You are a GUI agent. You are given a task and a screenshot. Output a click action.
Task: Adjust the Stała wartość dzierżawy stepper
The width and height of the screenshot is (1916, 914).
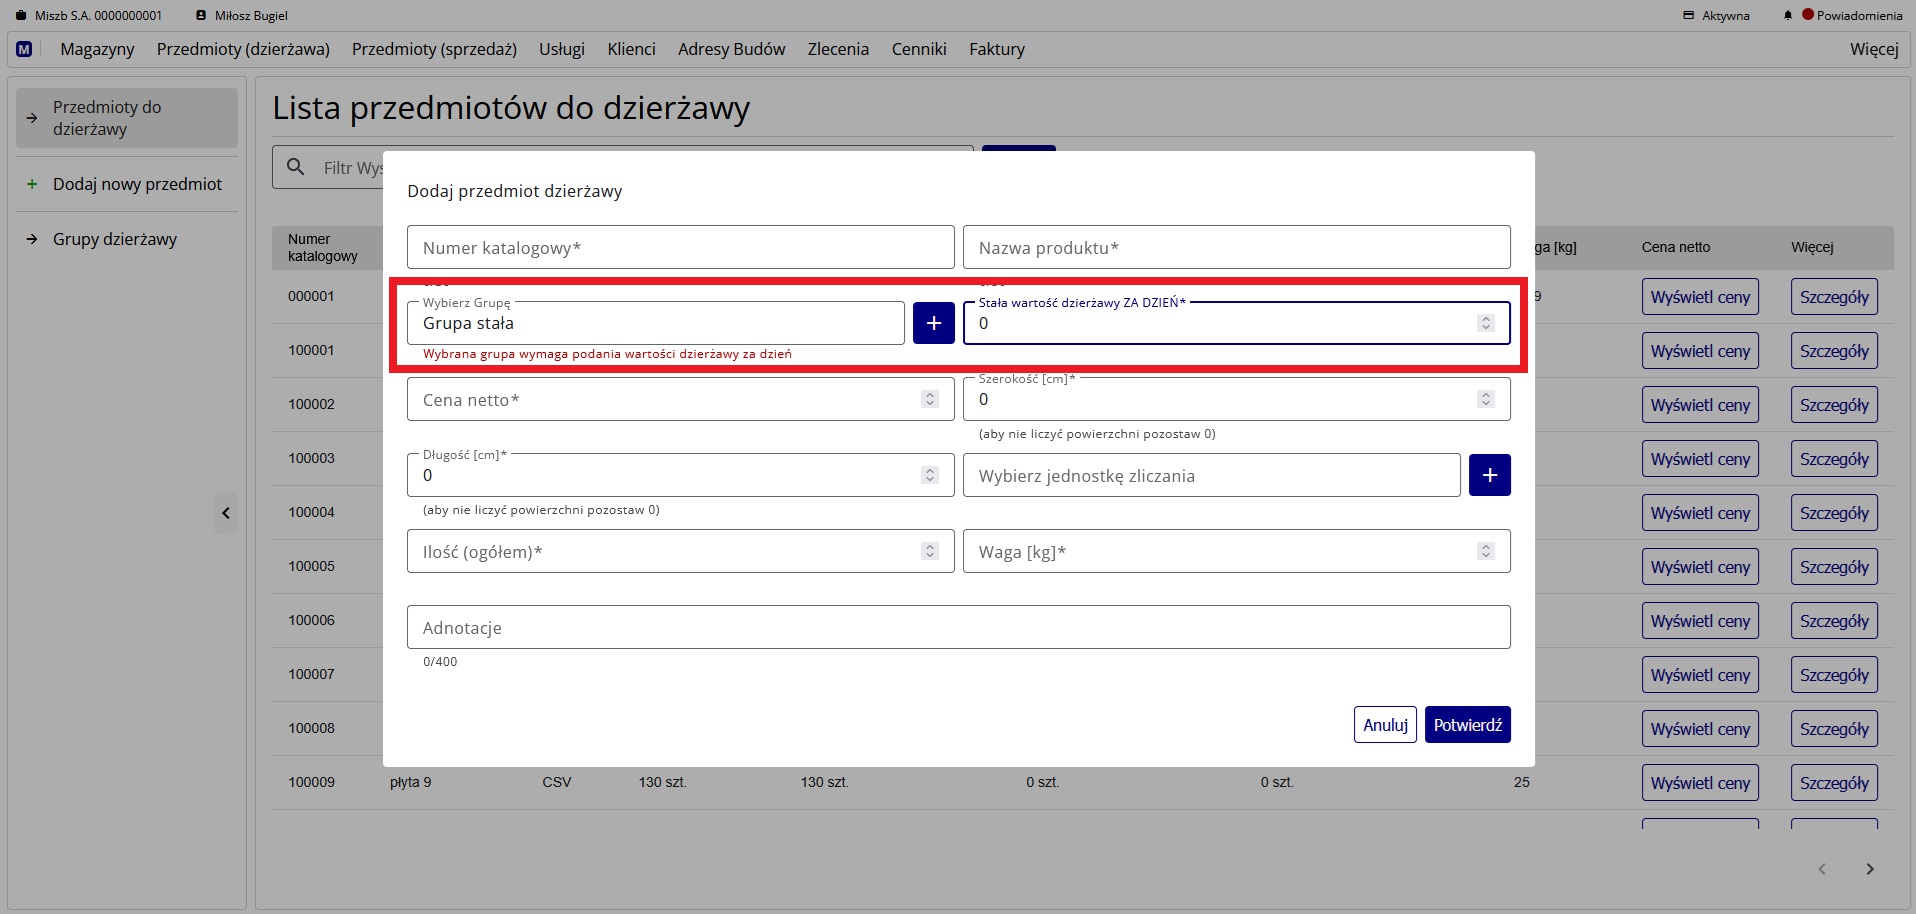1485,323
